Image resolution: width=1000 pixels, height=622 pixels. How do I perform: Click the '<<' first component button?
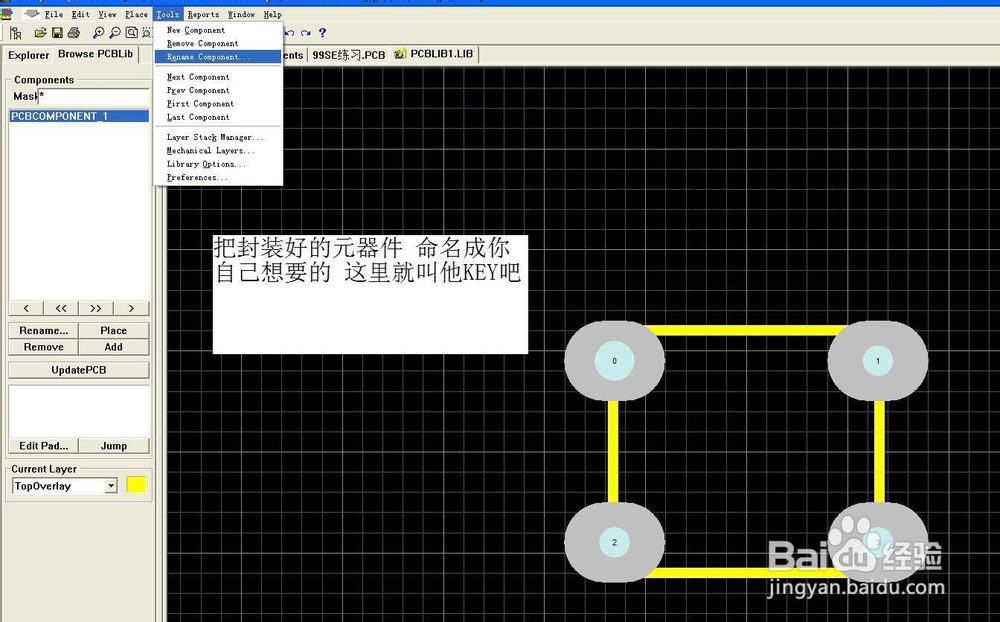pyautogui.click(x=61, y=308)
